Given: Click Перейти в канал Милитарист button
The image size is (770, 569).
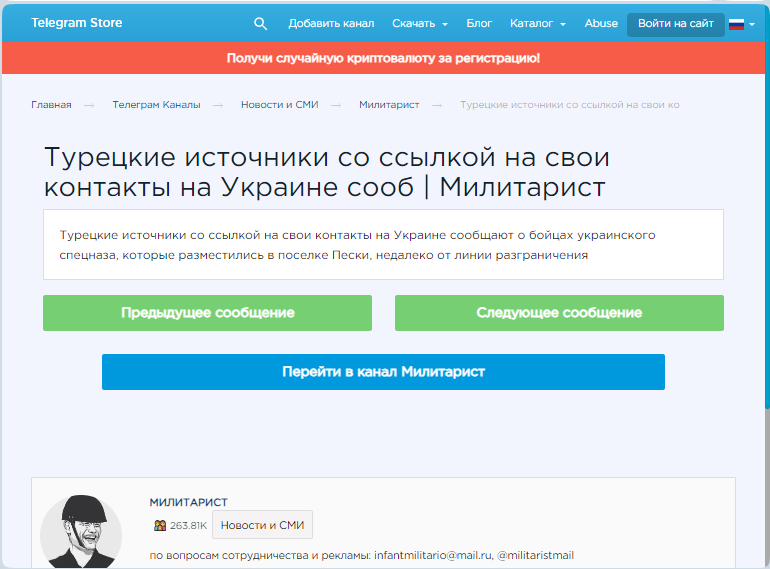Looking at the screenshot, I should (384, 372).
